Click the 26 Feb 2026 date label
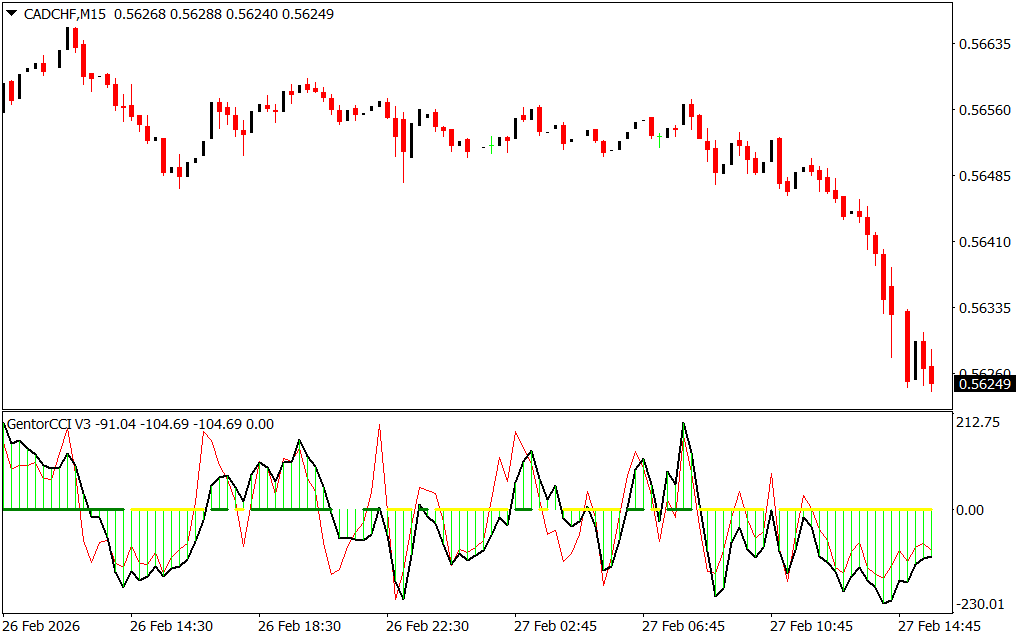 (42, 626)
